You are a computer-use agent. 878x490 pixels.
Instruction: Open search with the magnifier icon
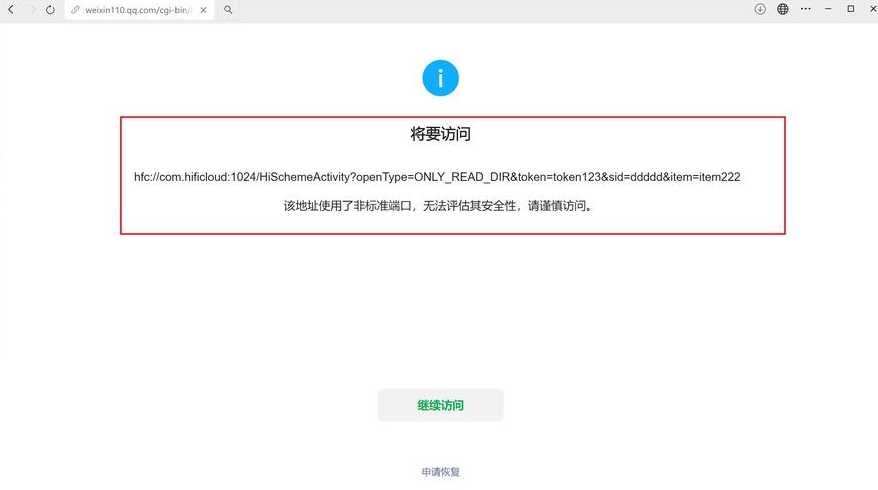(x=228, y=10)
